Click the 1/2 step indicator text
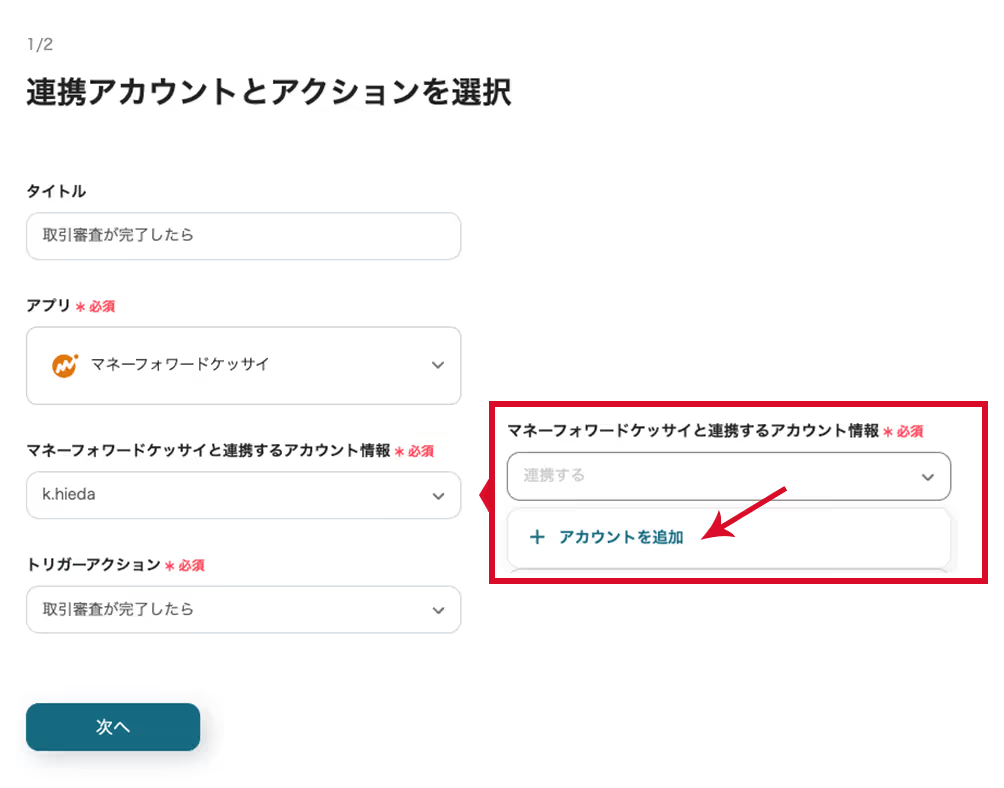1004x788 pixels. coord(40,44)
